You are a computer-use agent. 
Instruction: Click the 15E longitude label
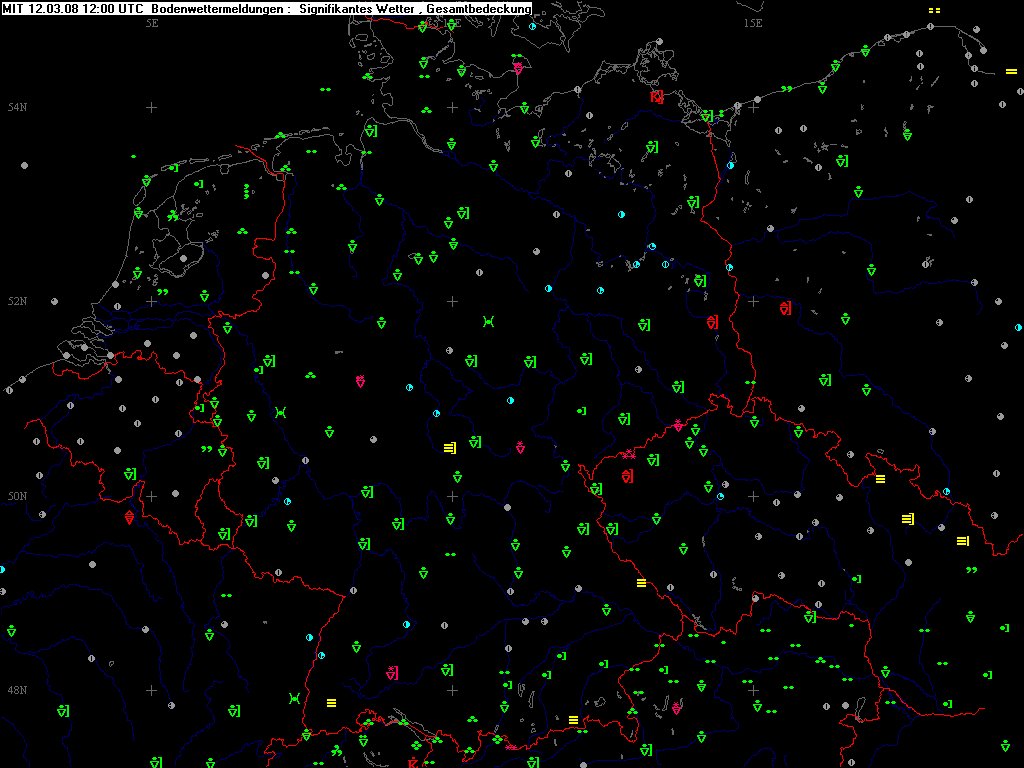[753, 22]
